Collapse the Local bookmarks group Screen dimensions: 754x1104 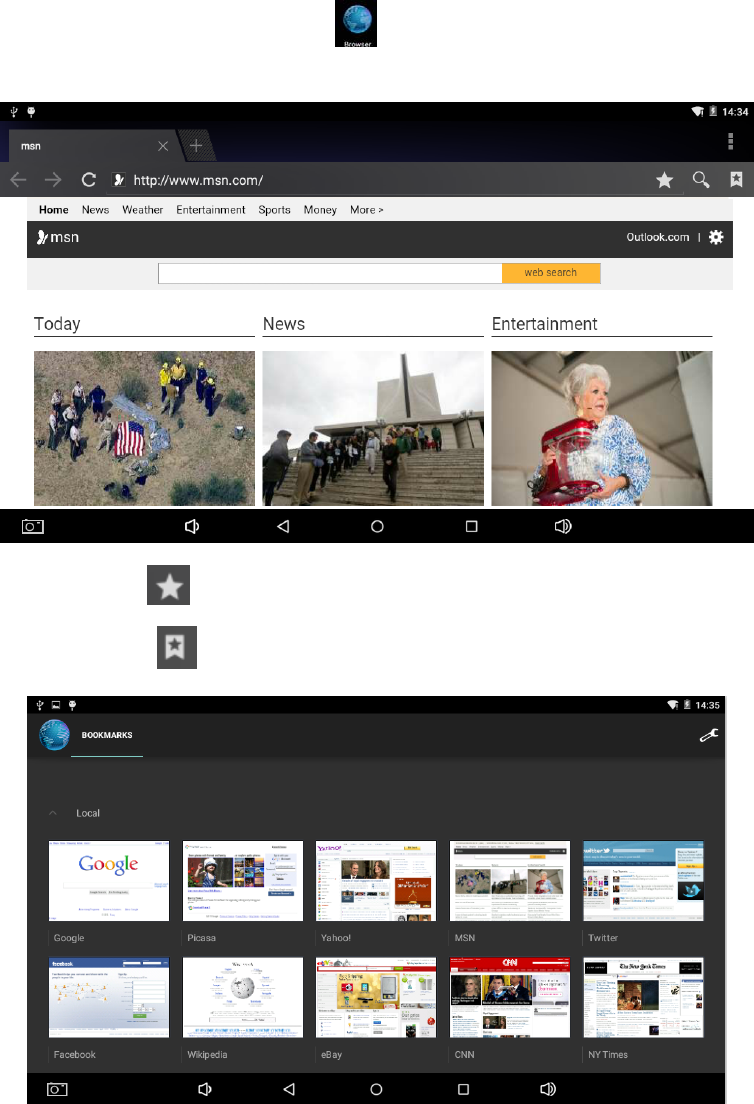click(x=53, y=813)
